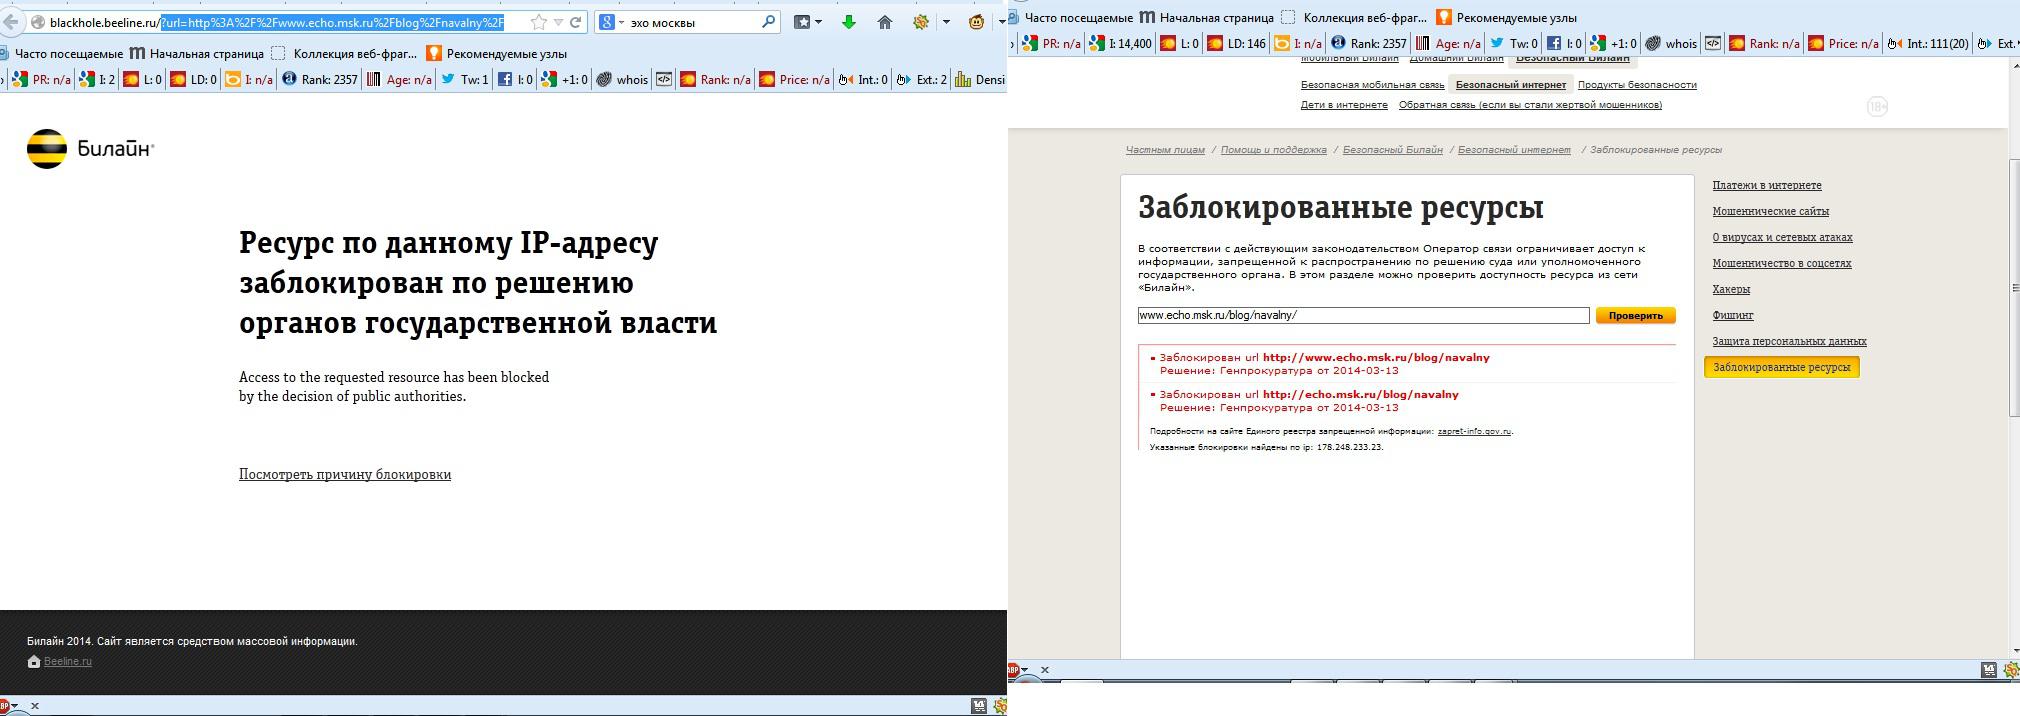The image size is (2020, 716).
Task: Click 'Int.: 111(20)' in right SEO bar
Action: click(x=1927, y=44)
